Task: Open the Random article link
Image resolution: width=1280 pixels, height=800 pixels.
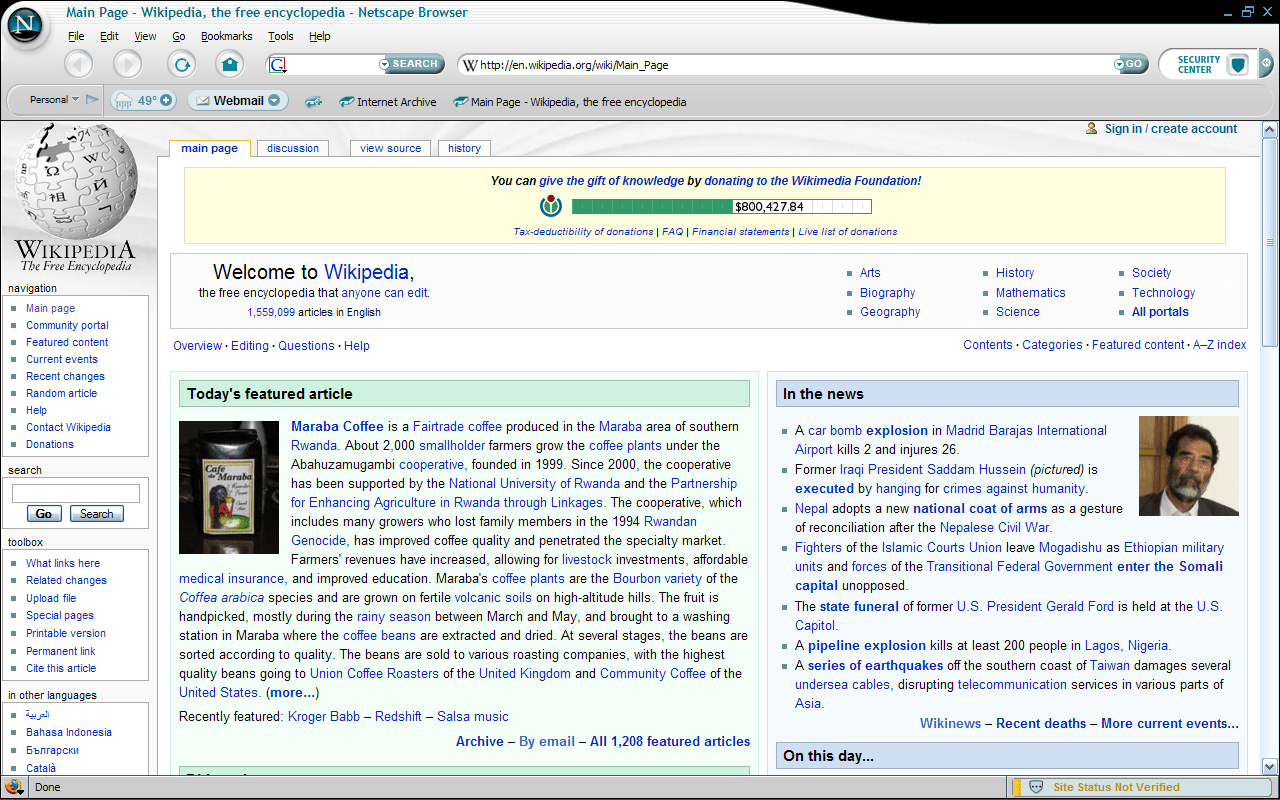Action: 61,393
